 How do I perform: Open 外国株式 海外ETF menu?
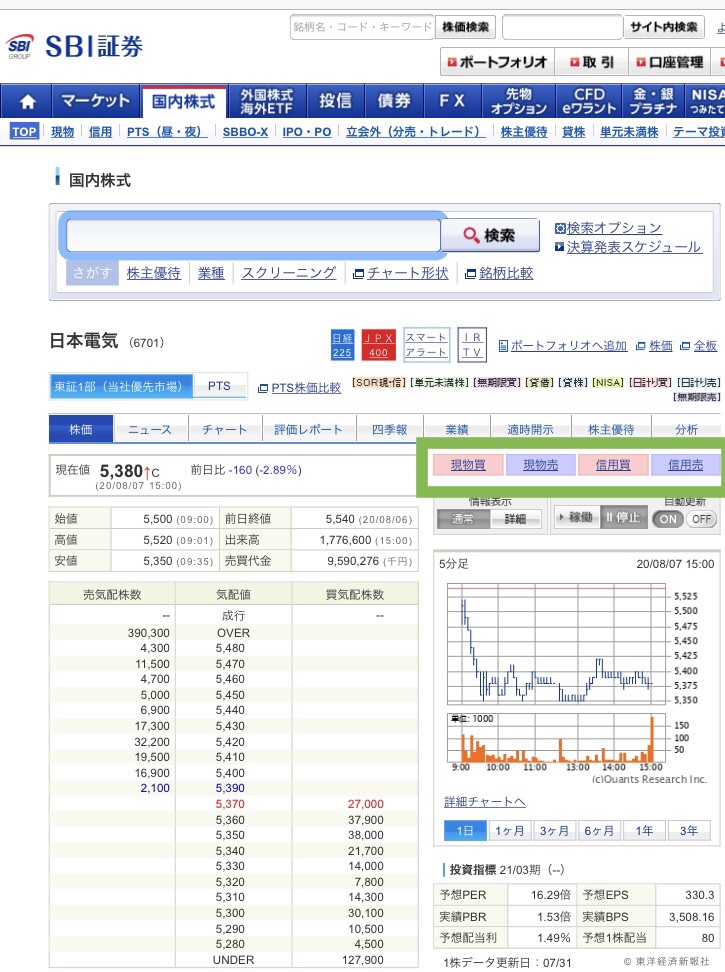coord(266,101)
